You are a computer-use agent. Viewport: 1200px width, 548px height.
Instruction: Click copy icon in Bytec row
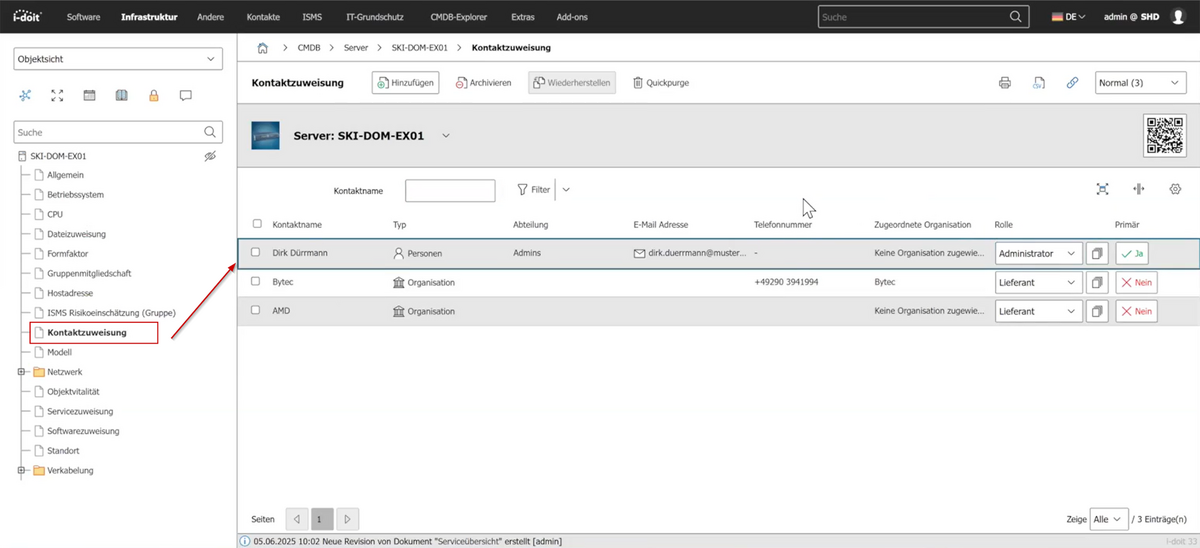coord(1098,283)
